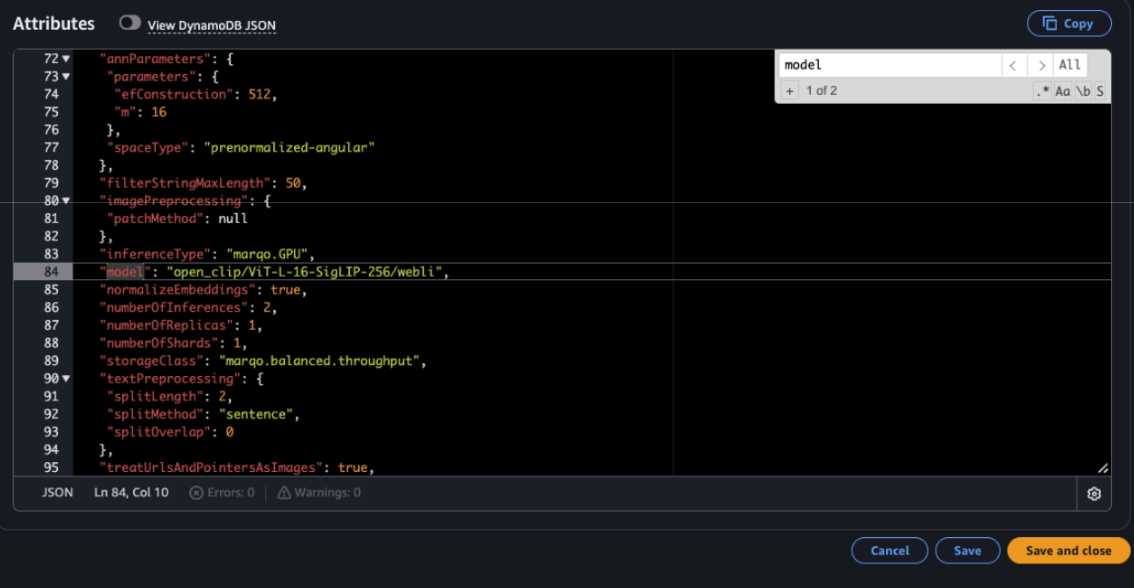Toggle search in selection (S)

click(x=1100, y=91)
